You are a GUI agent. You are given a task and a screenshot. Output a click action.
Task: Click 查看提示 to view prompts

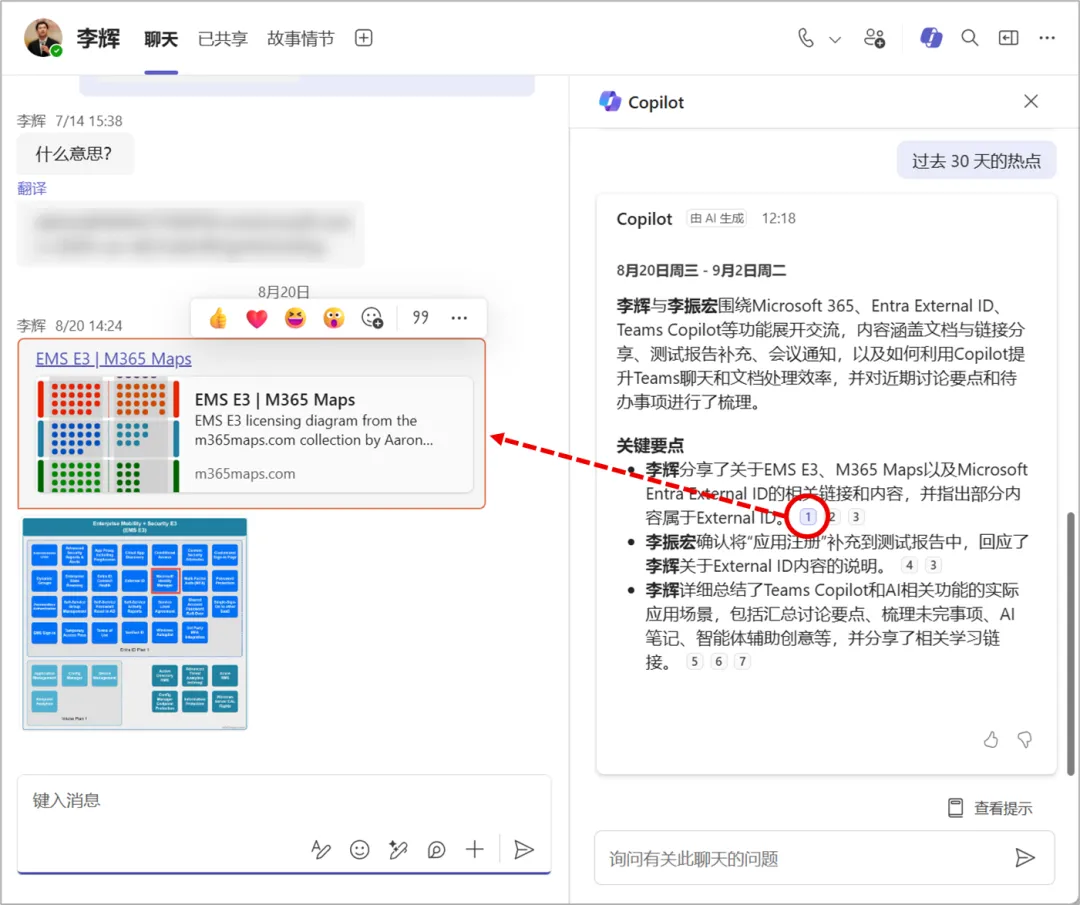point(990,808)
